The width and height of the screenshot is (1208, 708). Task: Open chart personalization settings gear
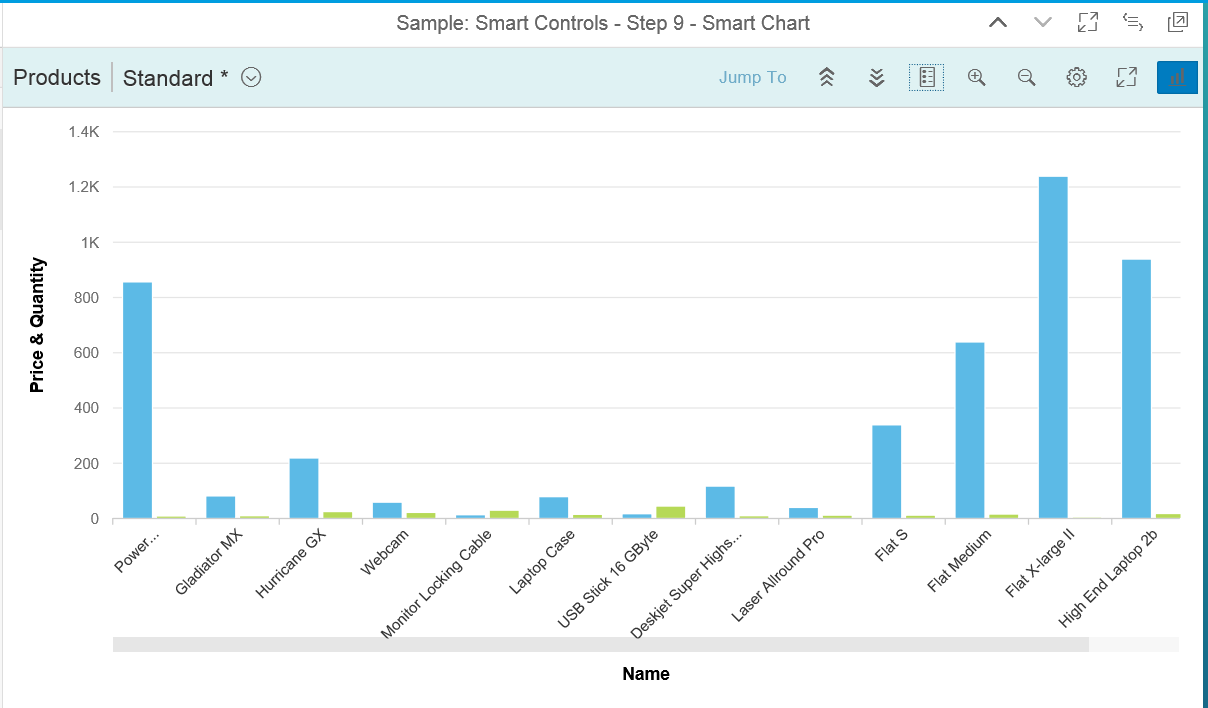1076,78
